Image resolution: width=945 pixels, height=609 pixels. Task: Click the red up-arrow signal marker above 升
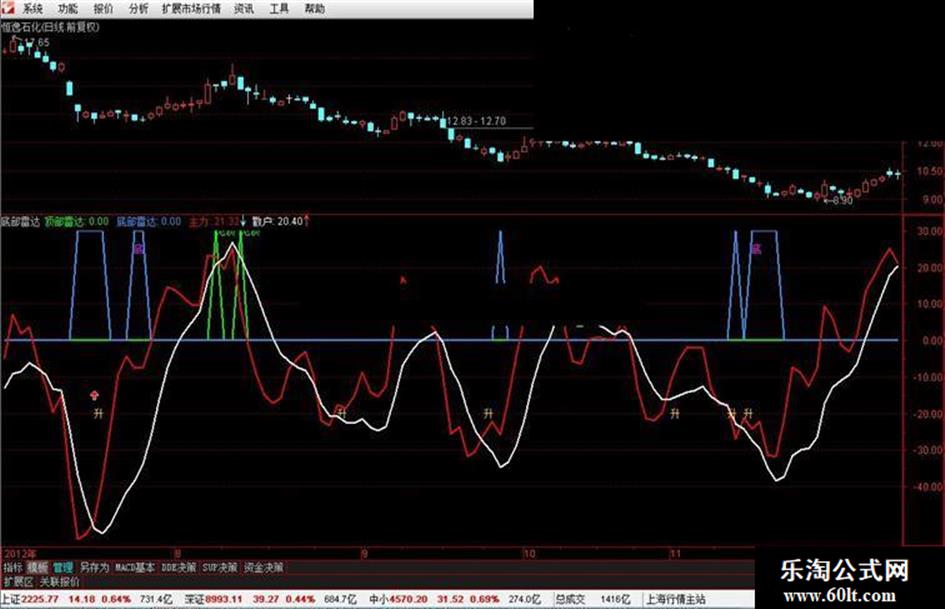tap(94, 396)
